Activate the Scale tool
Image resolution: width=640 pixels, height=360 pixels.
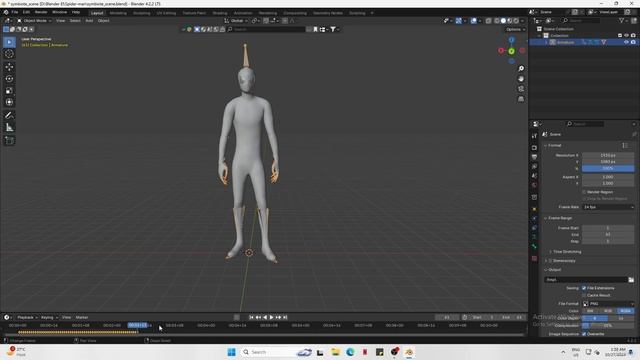pyautogui.click(x=9, y=91)
